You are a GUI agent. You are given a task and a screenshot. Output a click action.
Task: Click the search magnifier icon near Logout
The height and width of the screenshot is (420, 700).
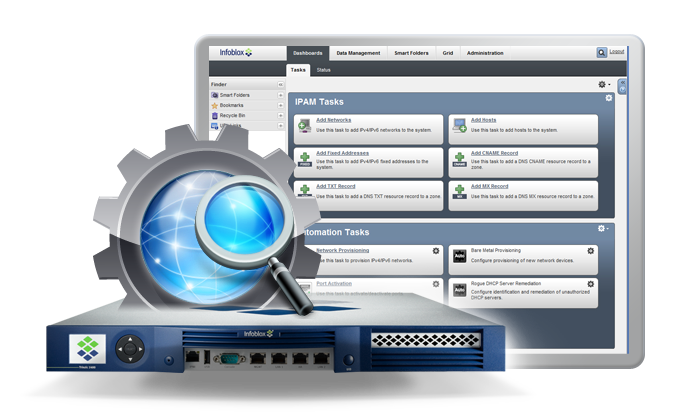(x=601, y=52)
